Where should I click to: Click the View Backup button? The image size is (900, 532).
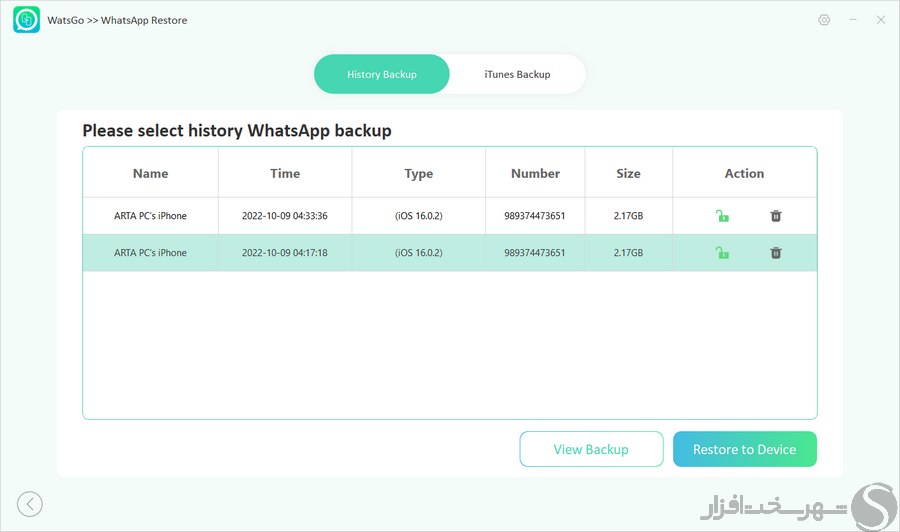pyautogui.click(x=591, y=449)
